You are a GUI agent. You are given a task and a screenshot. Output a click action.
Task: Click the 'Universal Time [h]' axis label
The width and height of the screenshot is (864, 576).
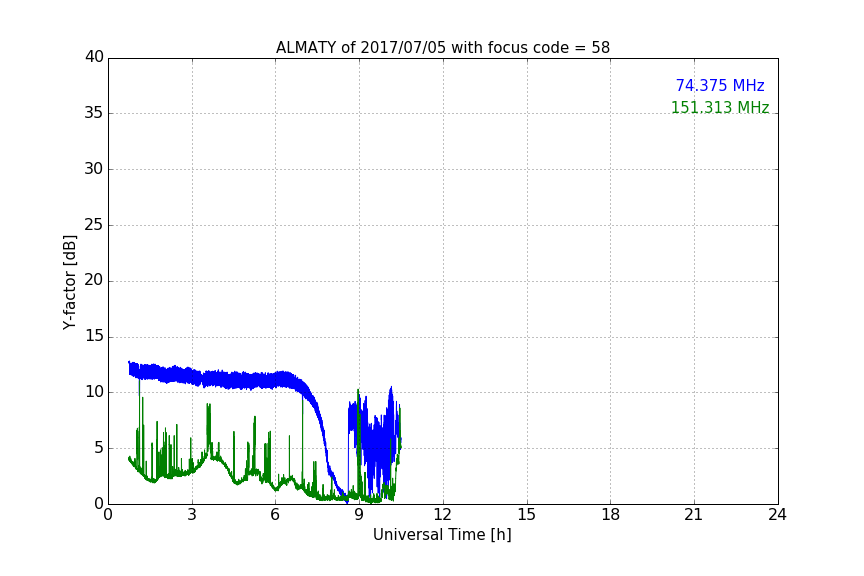[x=442, y=535]
